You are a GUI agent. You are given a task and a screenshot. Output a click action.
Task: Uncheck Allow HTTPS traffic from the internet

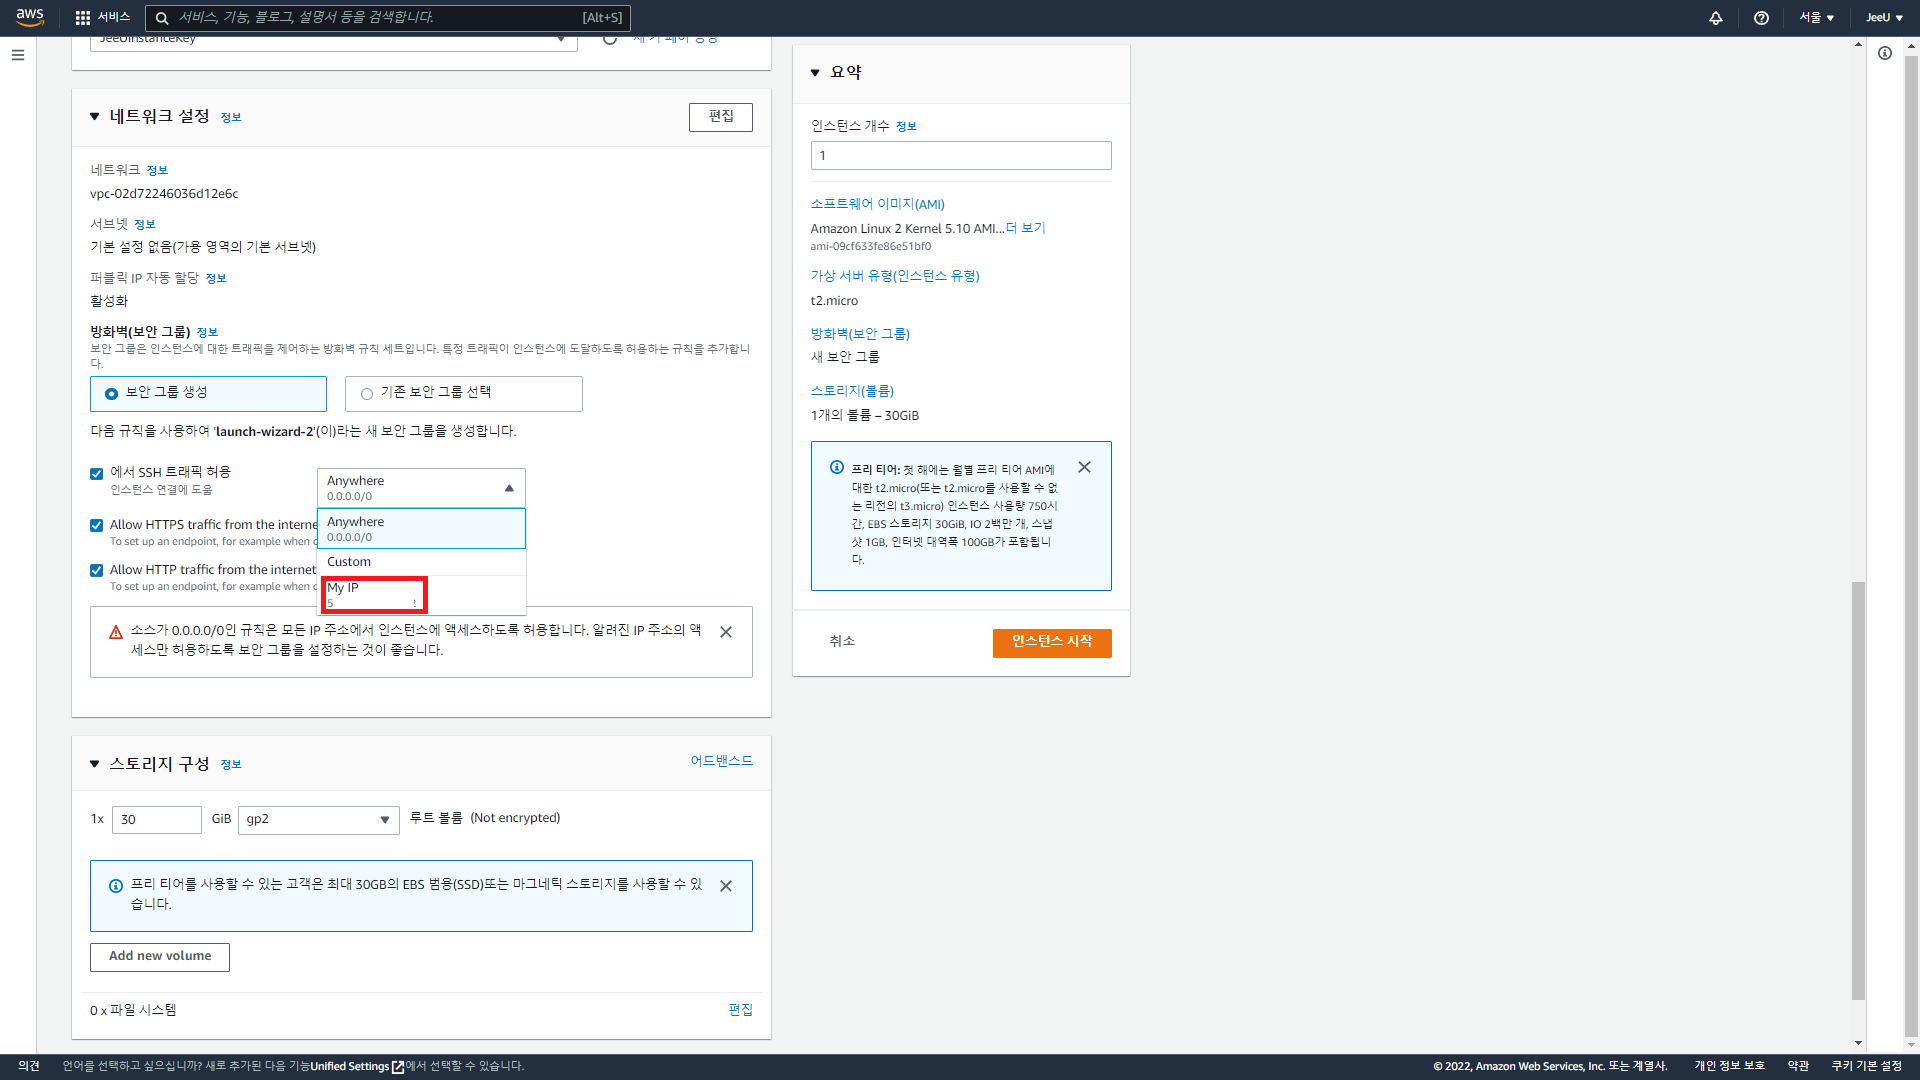(97, 525)
